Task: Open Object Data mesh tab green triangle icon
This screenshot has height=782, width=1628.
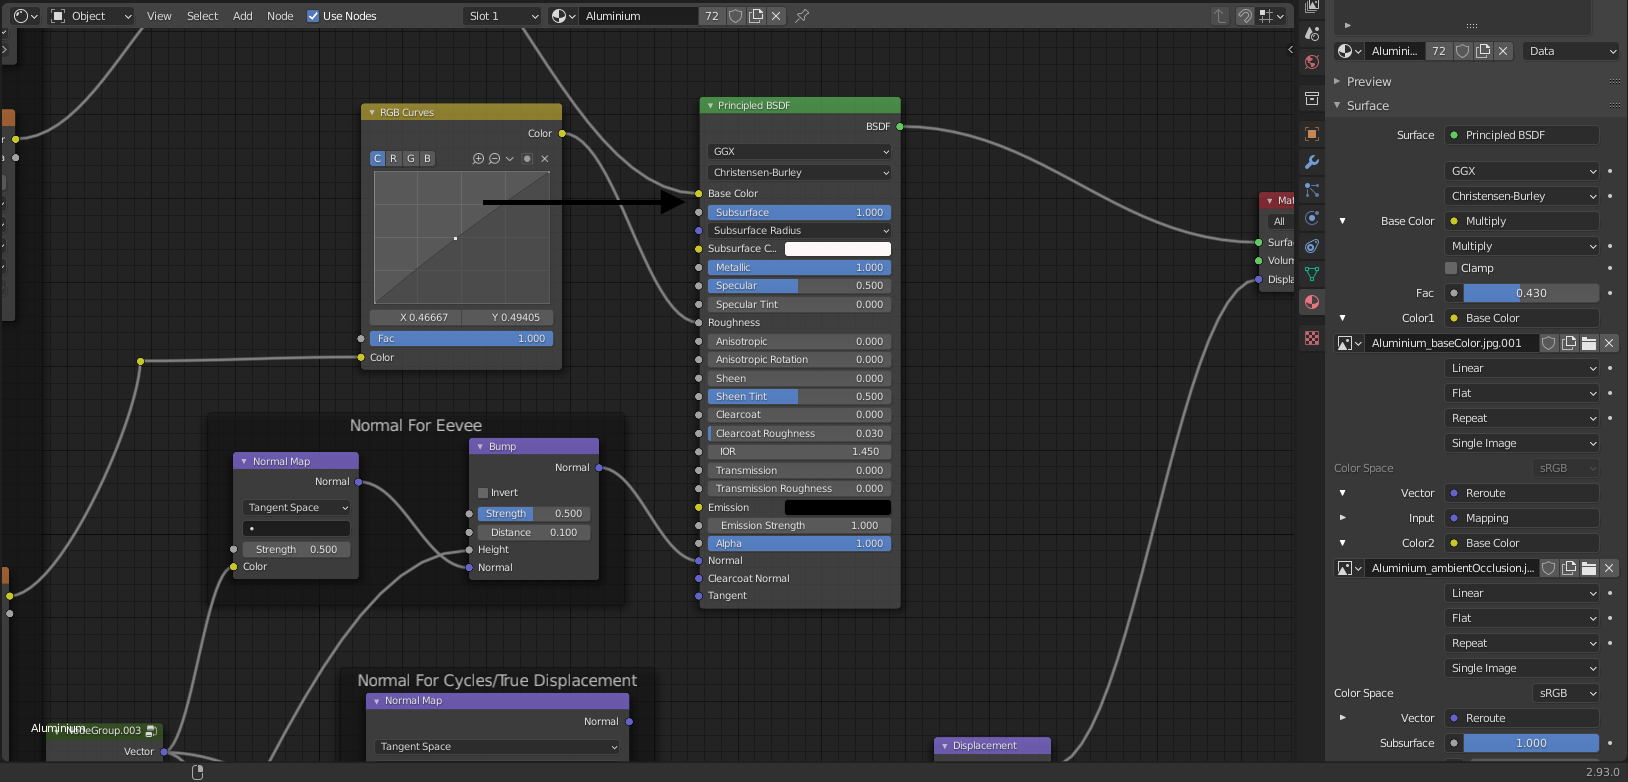Action: pyautogui.click(x=1312, y=274)
